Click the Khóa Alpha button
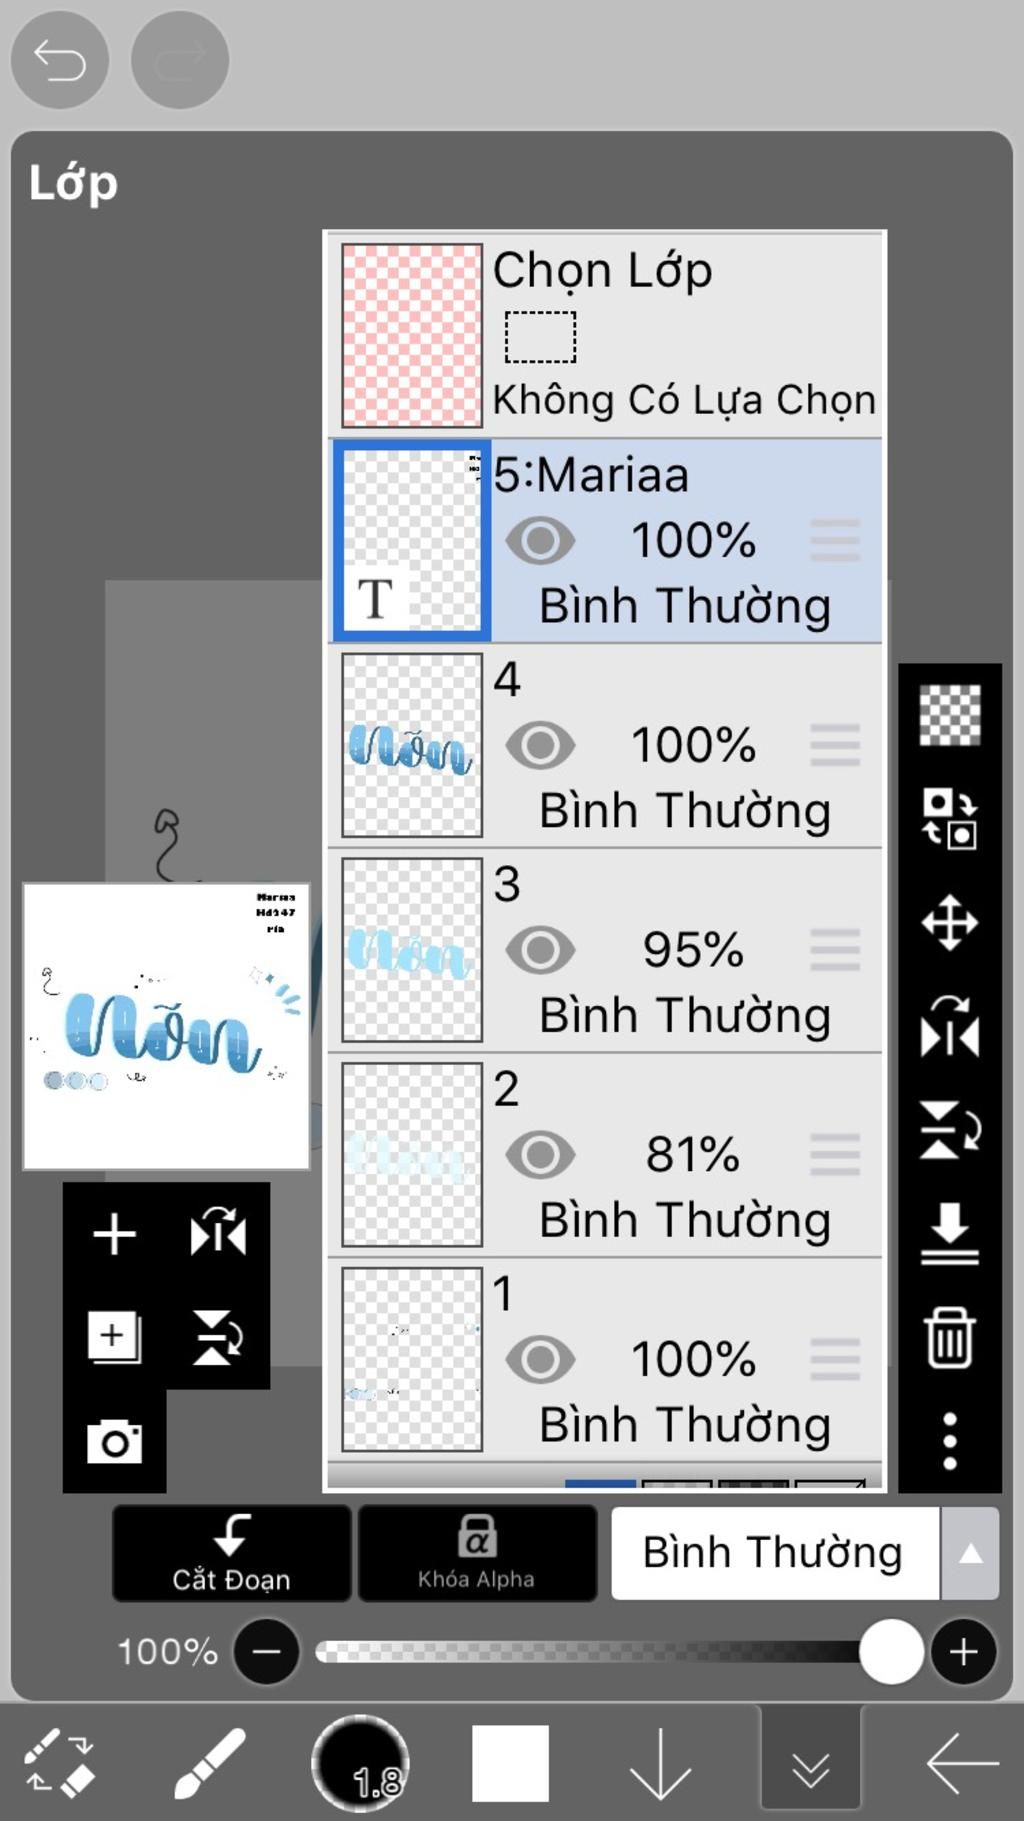This screenshot has width=1024, height=1821. 477,1553
